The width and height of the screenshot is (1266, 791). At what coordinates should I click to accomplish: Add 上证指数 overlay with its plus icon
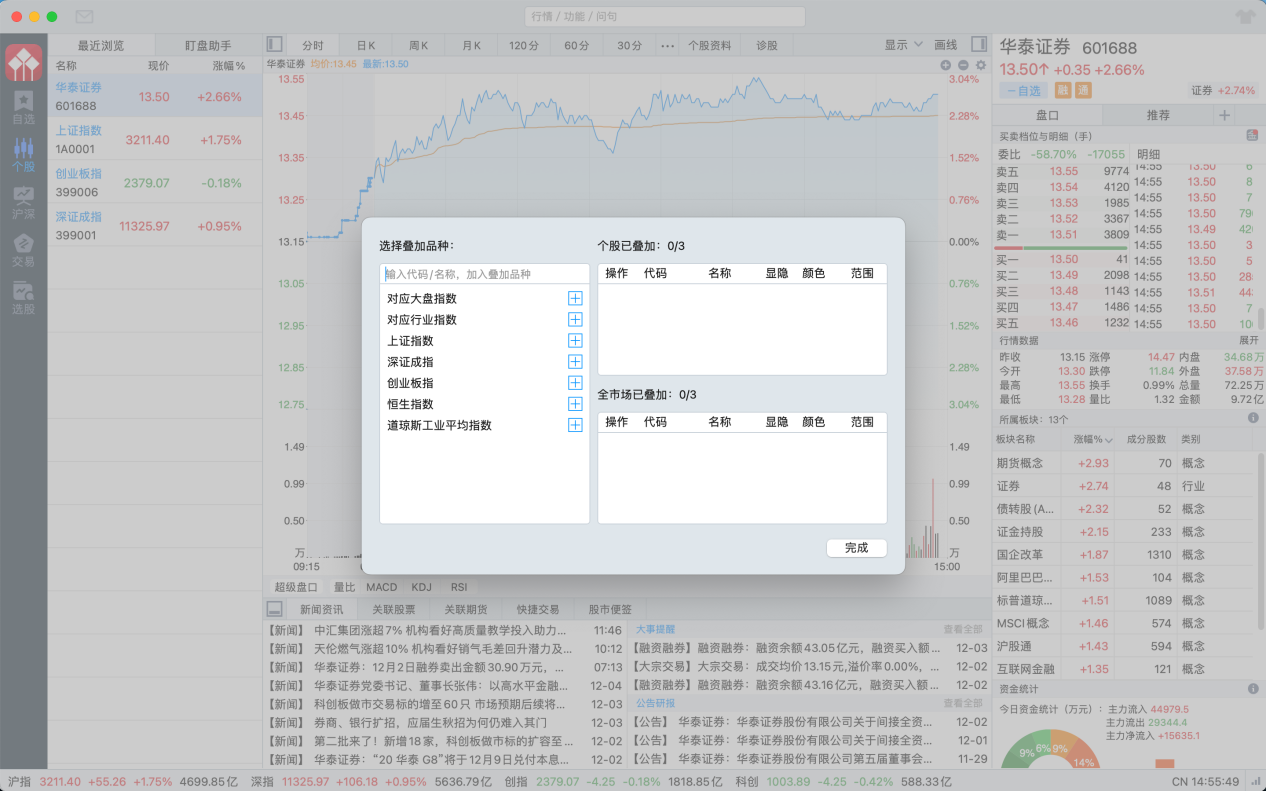(x=575, y=340)
